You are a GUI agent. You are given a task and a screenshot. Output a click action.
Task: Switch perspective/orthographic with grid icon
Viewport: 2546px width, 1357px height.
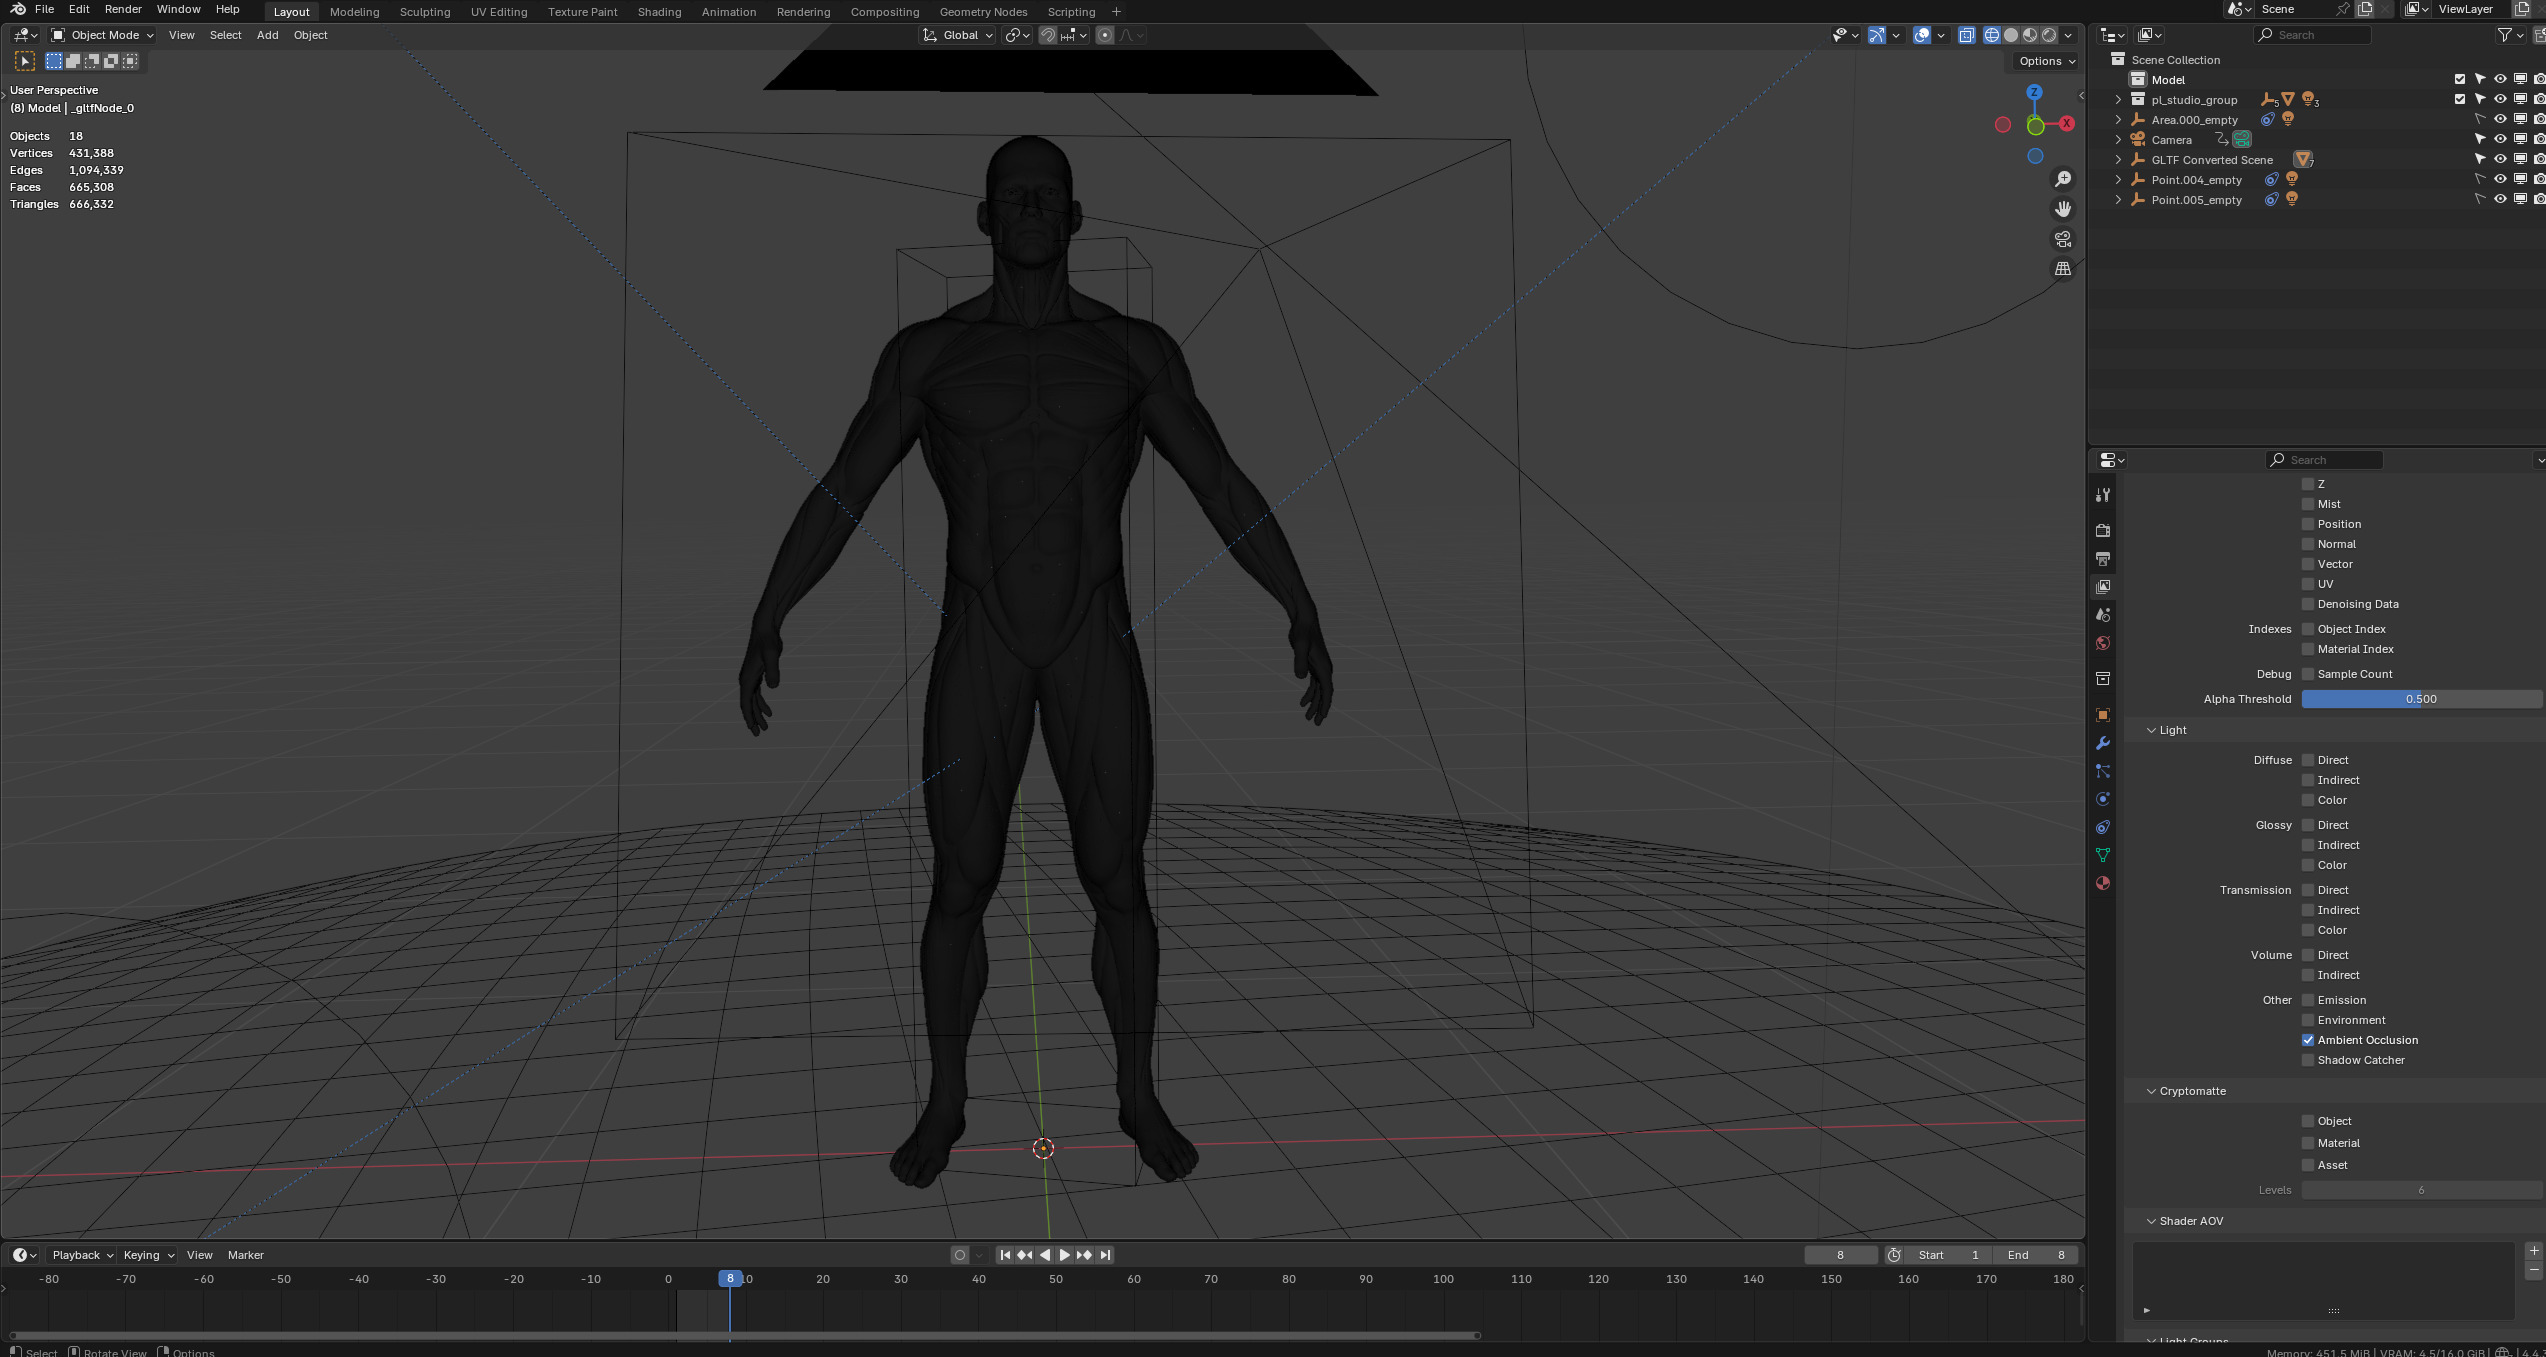tap(2063, 269)
